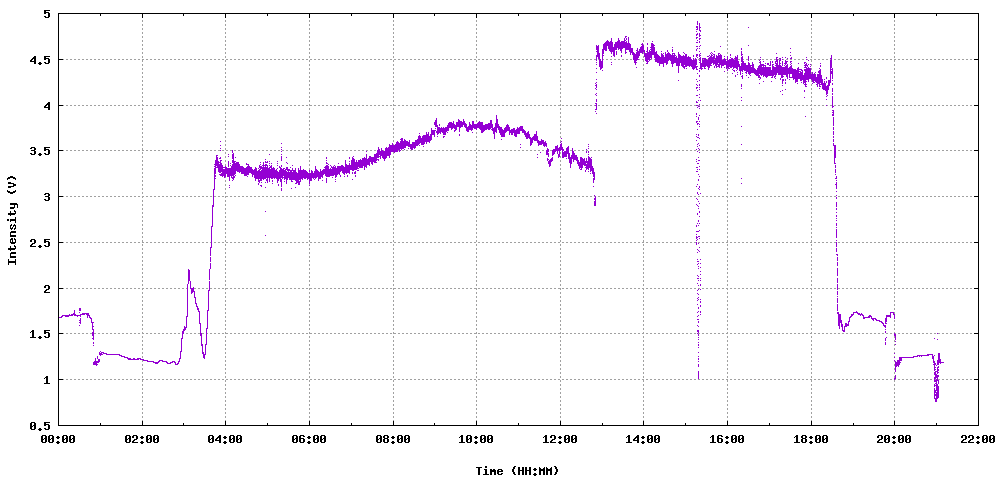Click the x-axis tick label 20:00

point(894,439)
